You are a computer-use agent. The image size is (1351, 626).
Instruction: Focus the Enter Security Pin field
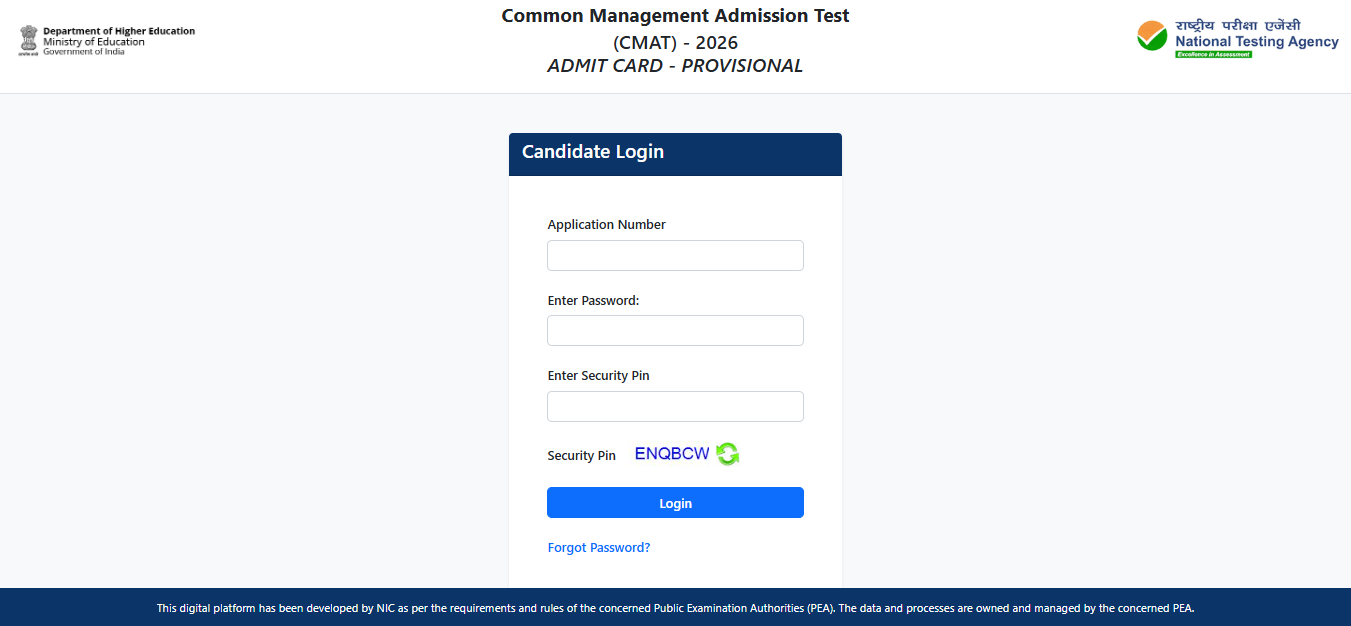[675, 406]
